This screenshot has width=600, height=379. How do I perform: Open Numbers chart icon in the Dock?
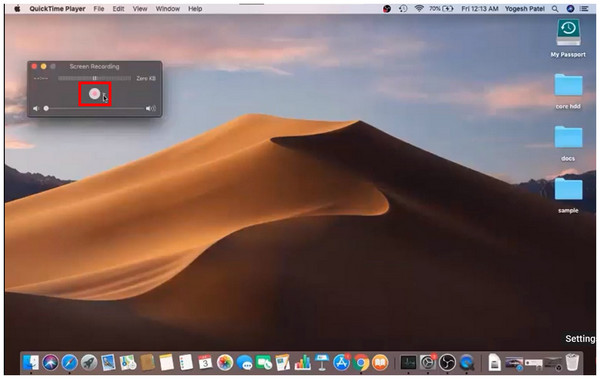click(x=302, y=362)
